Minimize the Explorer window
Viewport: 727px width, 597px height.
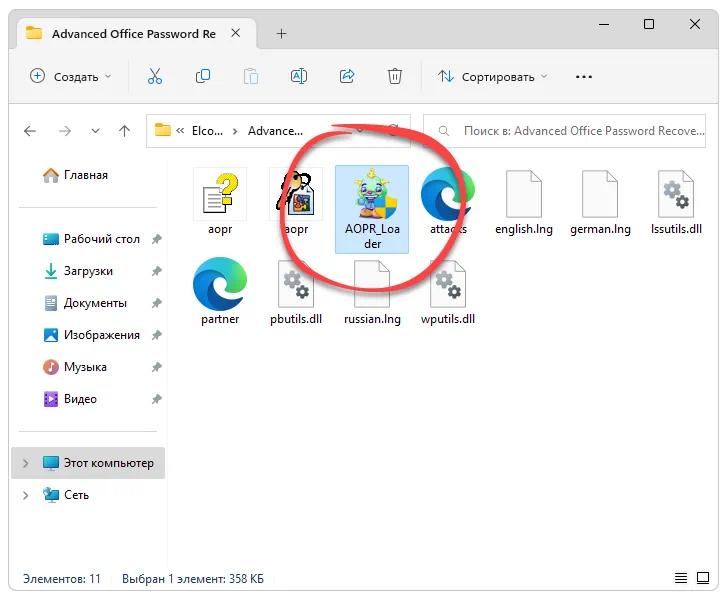click(x=604, y=24)
